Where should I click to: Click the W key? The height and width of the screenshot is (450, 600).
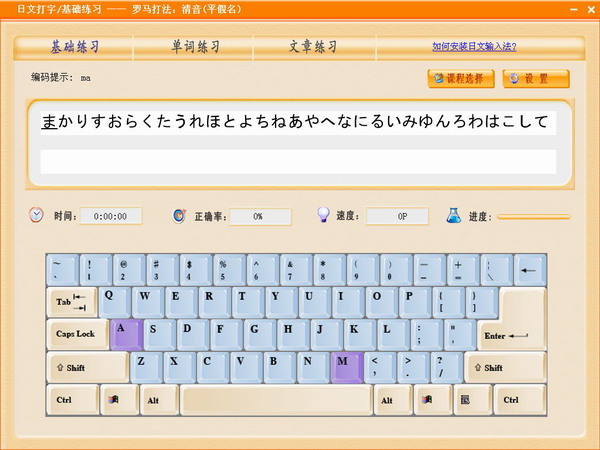pos(148,302)
